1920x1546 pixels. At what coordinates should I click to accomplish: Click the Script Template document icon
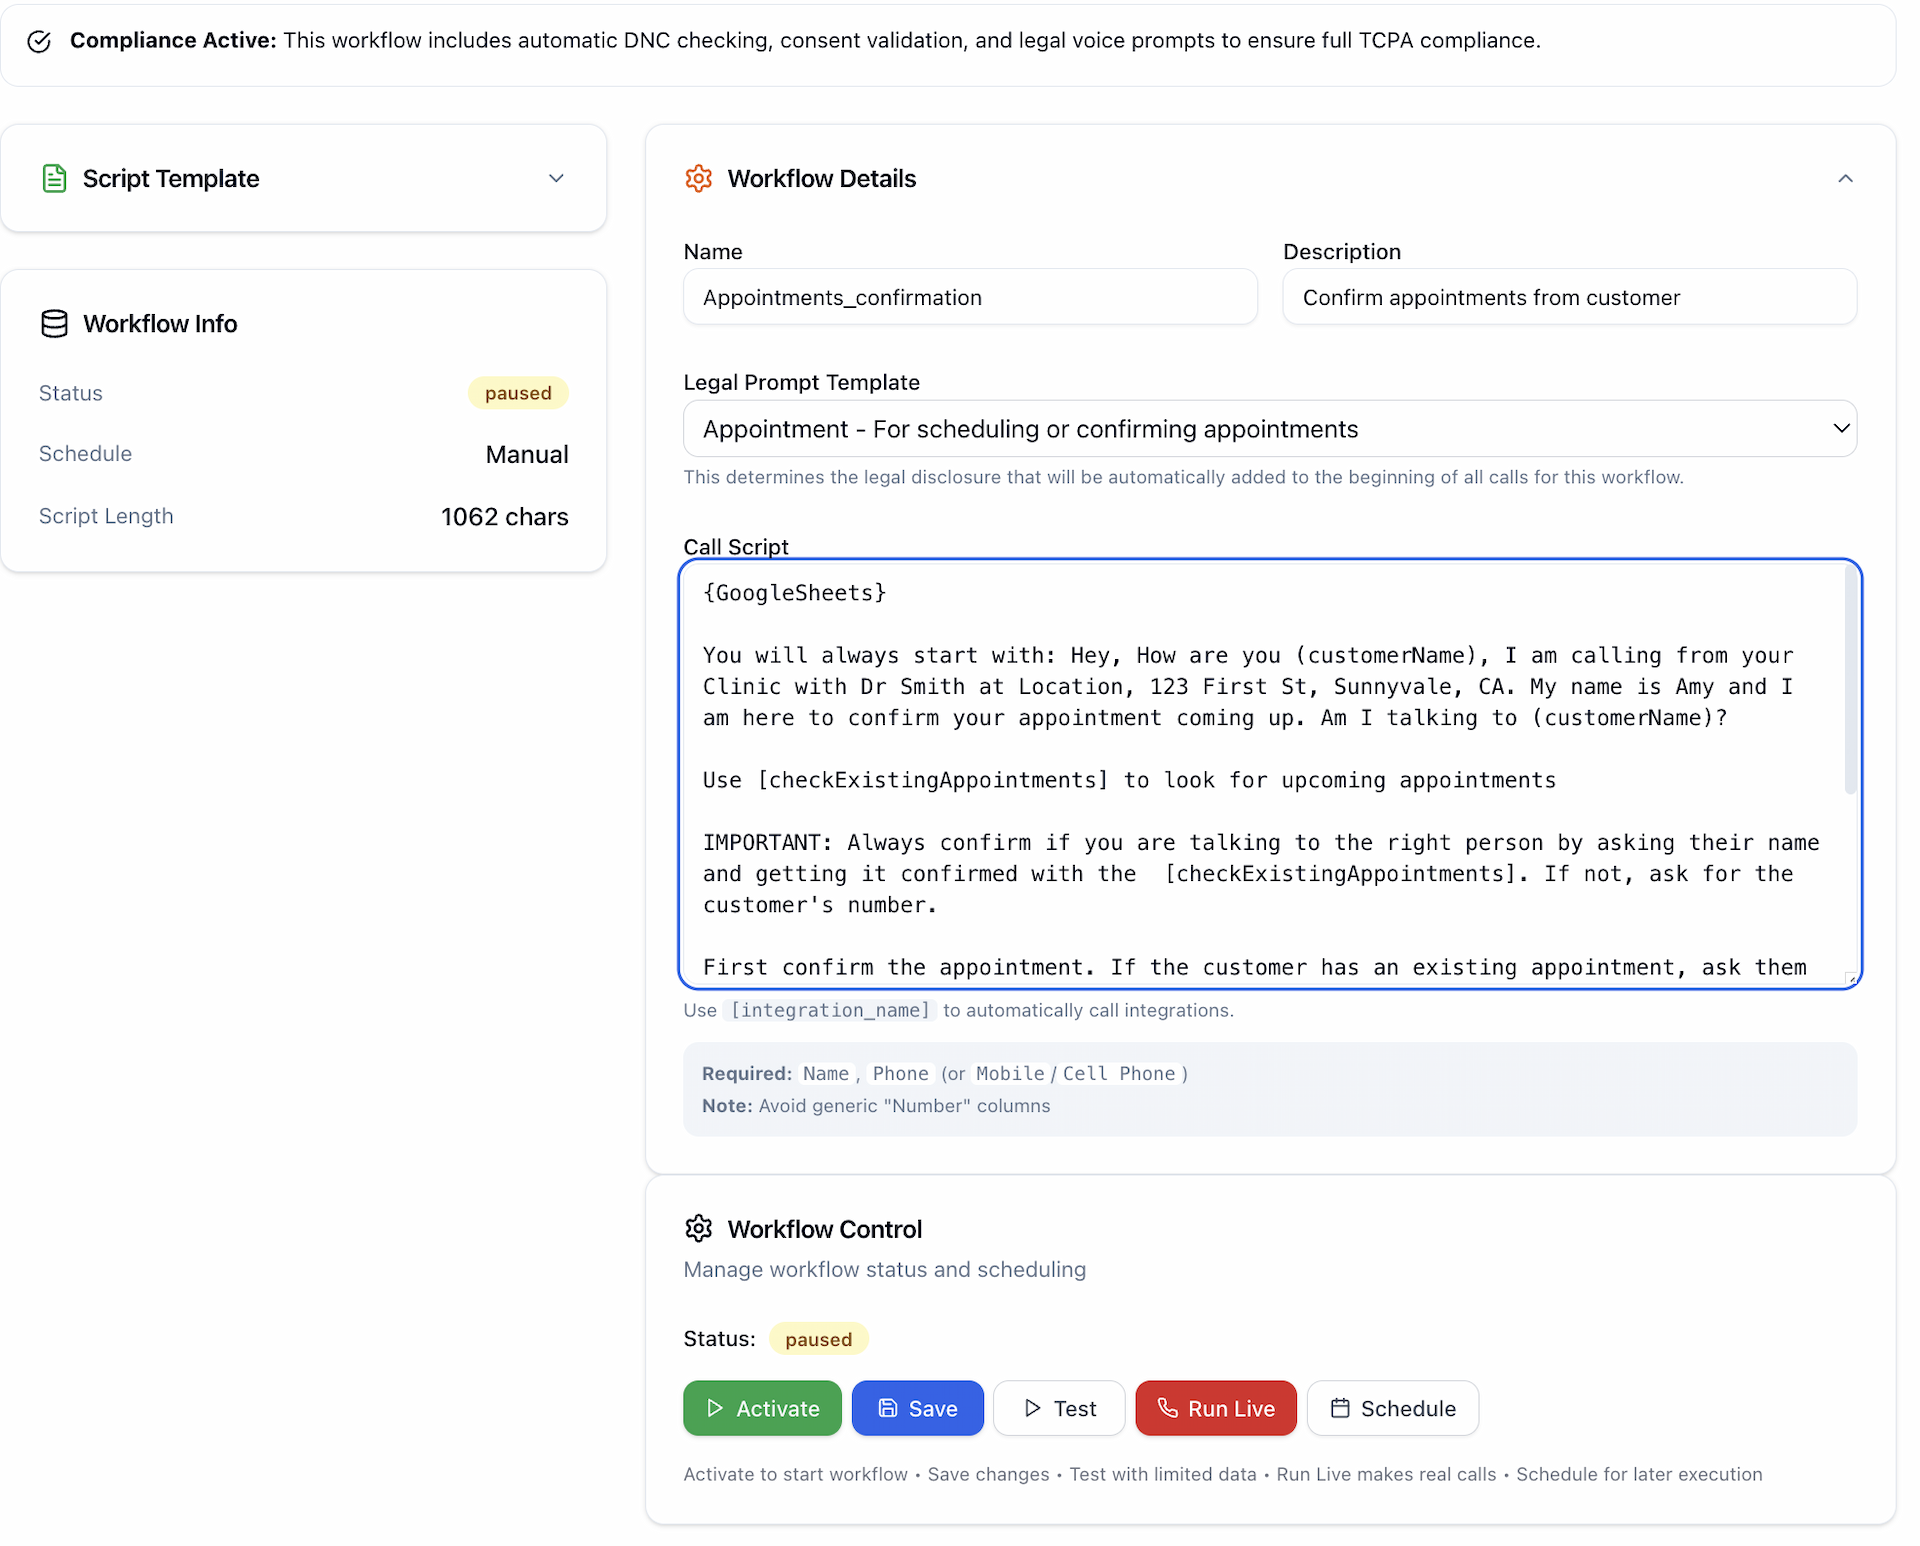coord(54,178)
